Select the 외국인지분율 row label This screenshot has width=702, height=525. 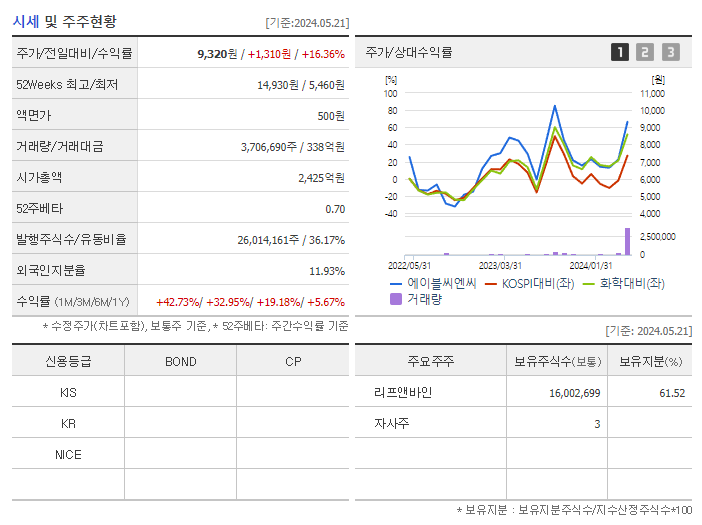tap(51, 270)
